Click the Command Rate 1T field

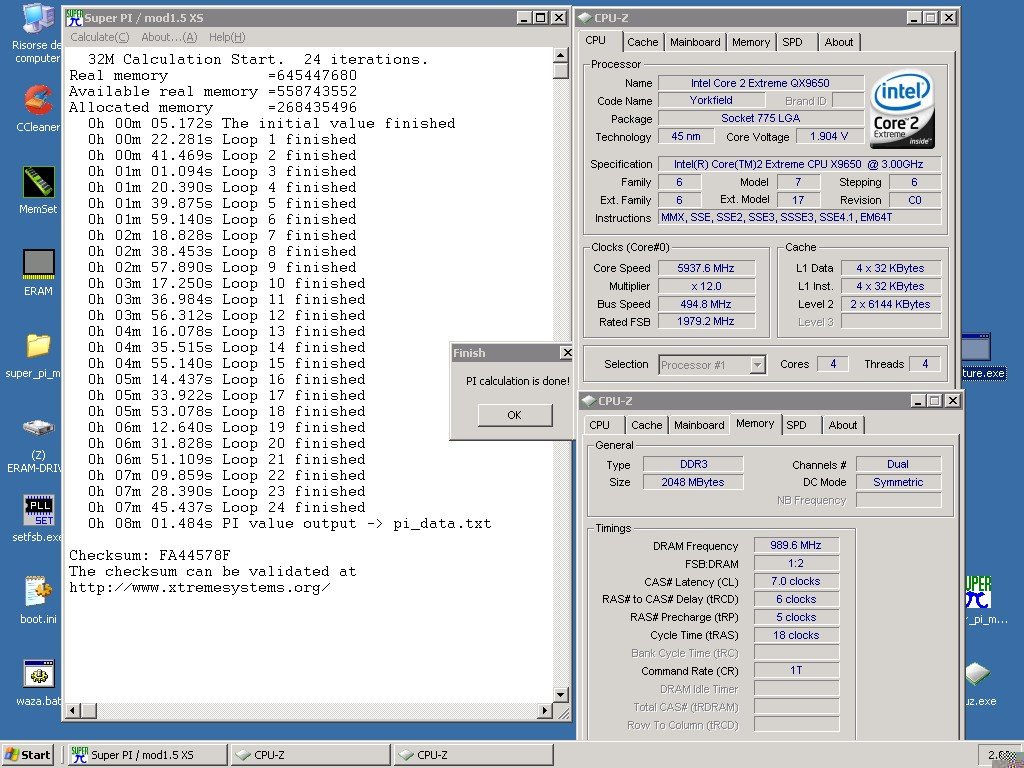(x=796, y=670)
